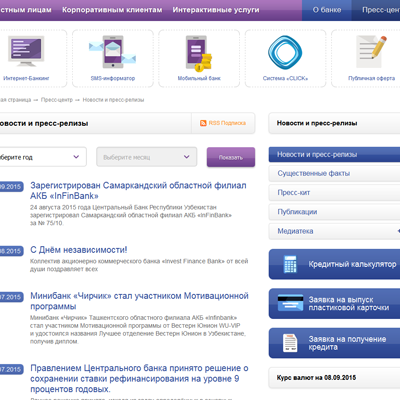
Task: Expand the 'Выберите месяц' dropdown
Action: (147, 157)
